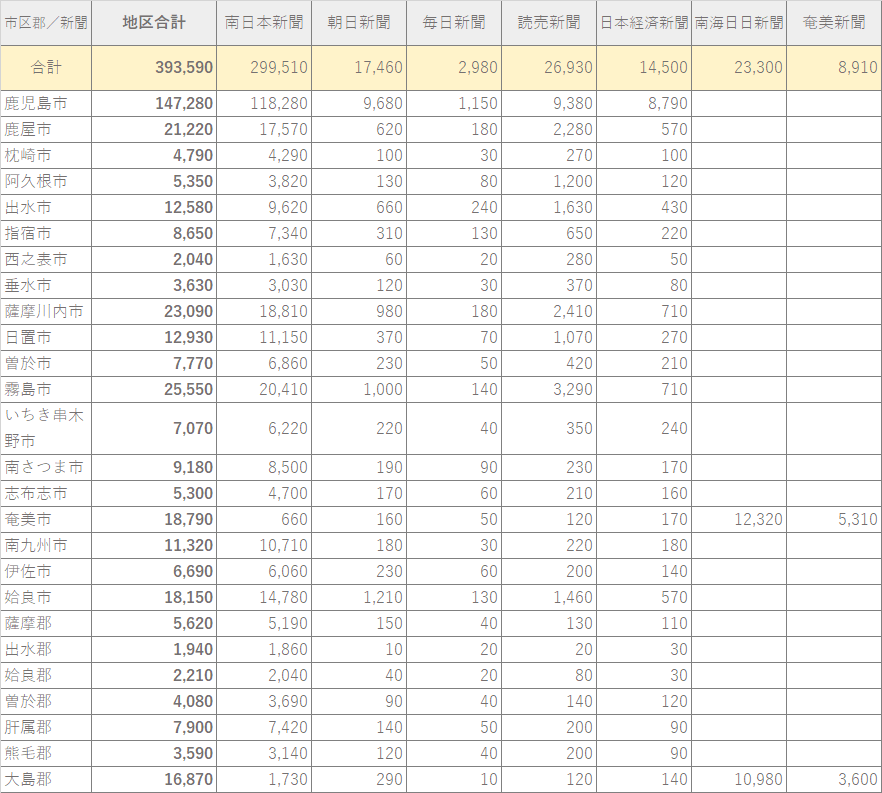Select total cell 2,980
The image size is (882, 793).
(x=478, y=67)
